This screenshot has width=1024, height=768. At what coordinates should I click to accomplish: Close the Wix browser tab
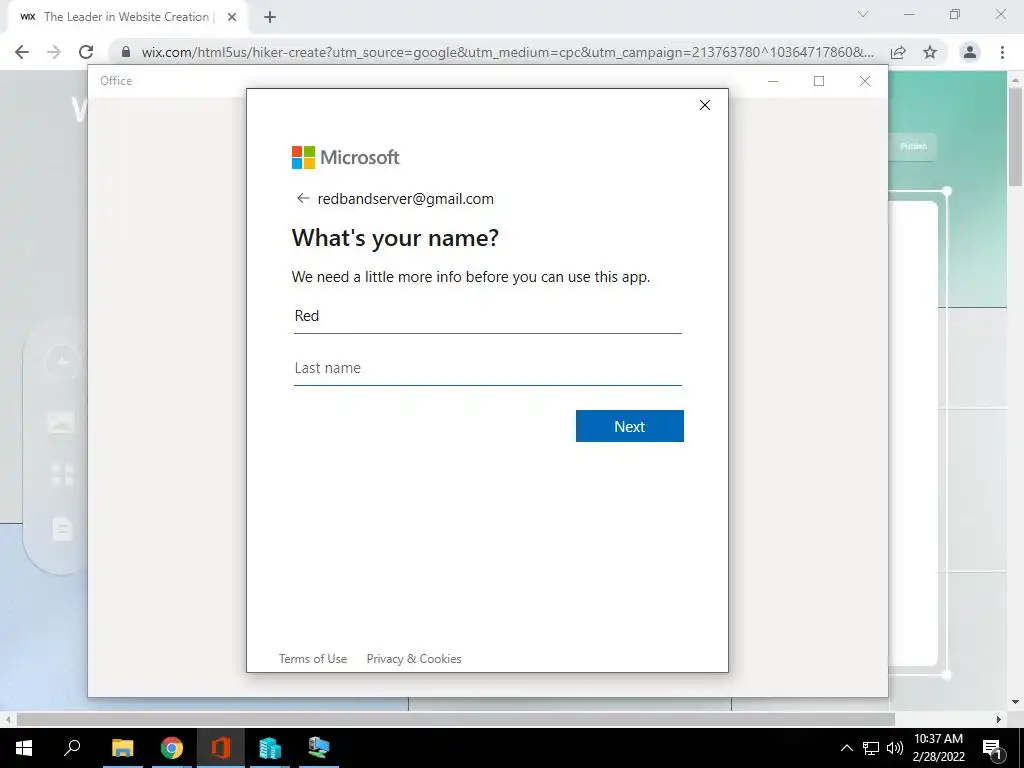pyautogui.click(x=232, y=17)
